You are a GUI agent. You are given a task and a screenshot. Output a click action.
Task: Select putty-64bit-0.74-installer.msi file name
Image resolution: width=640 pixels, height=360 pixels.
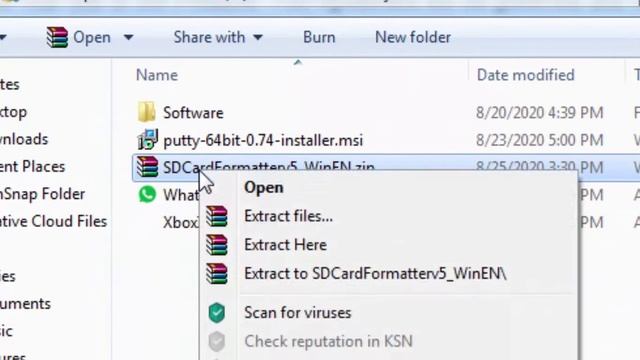[263, 140]
